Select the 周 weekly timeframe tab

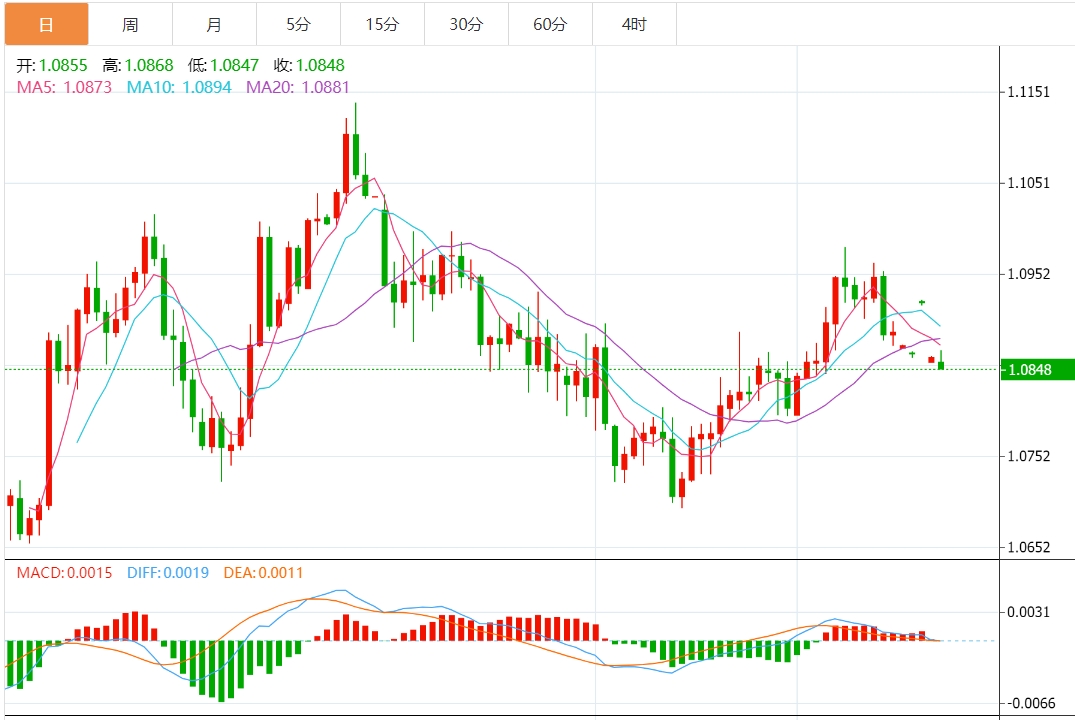pyautogui.click(x=130, y=24)
